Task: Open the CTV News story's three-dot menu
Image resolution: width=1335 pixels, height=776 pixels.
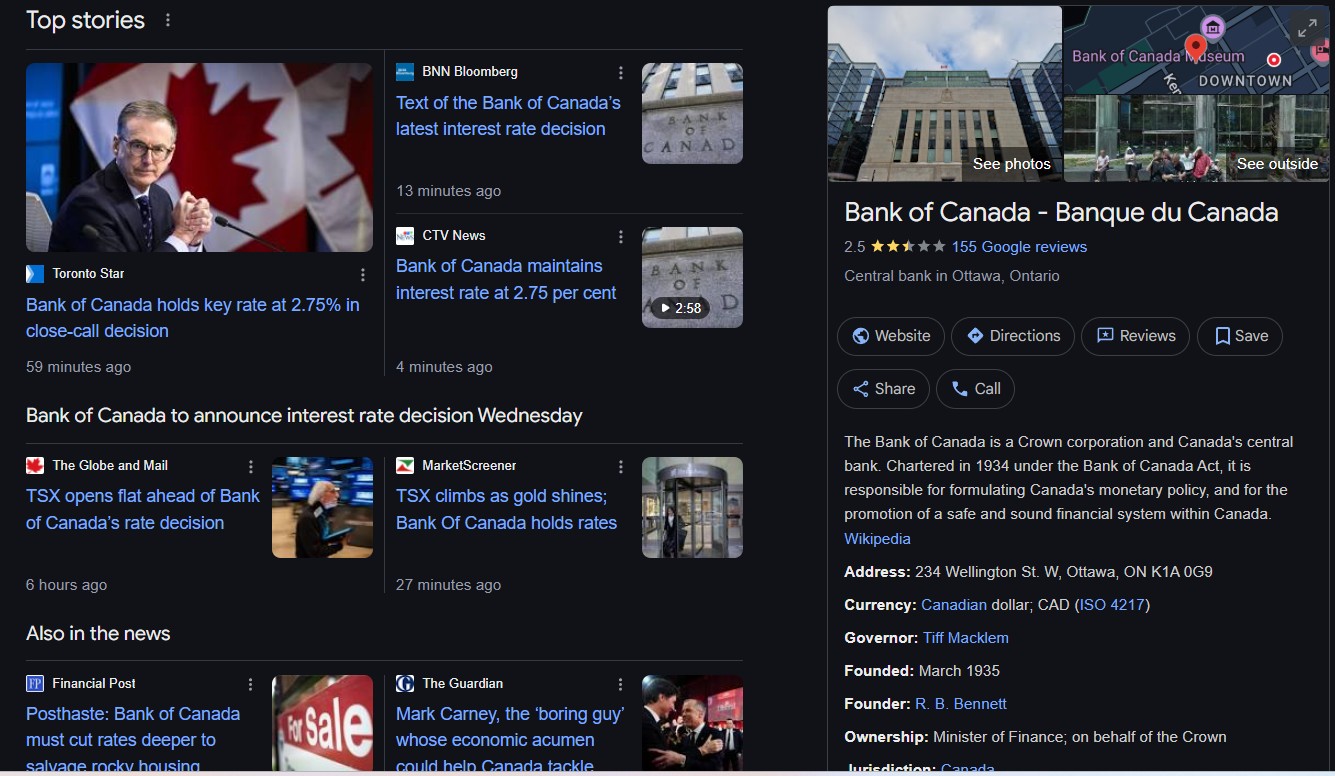Action: point(621,237)
